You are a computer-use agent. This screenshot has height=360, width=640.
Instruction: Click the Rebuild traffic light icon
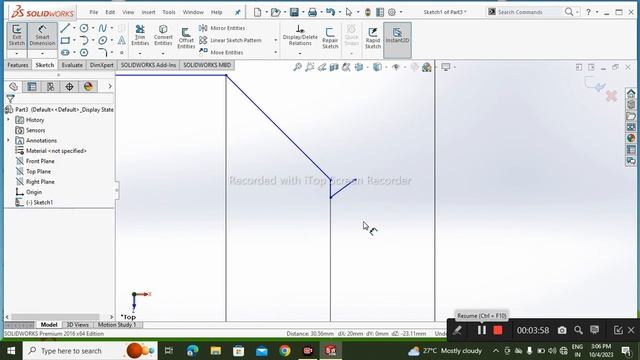pos(368,12)
